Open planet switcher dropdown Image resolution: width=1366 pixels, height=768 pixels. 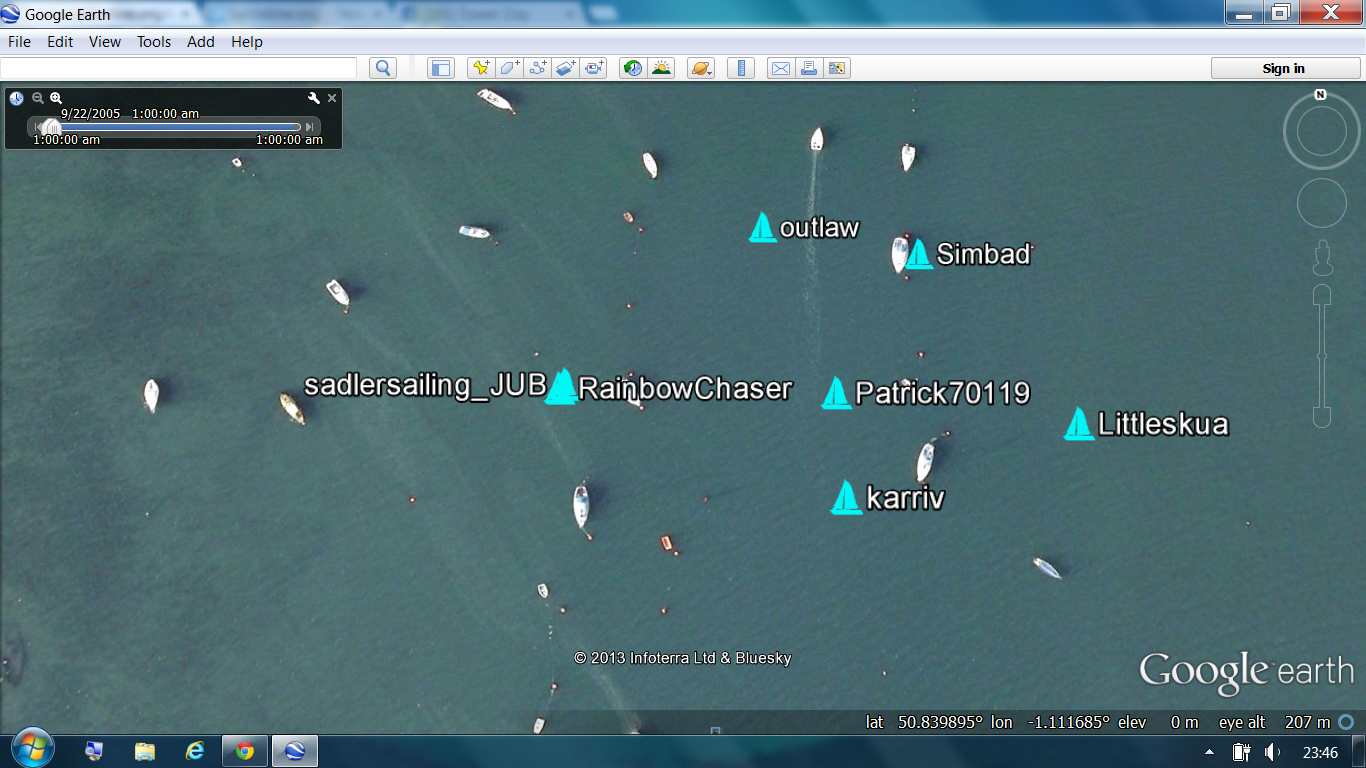[701, 68]
